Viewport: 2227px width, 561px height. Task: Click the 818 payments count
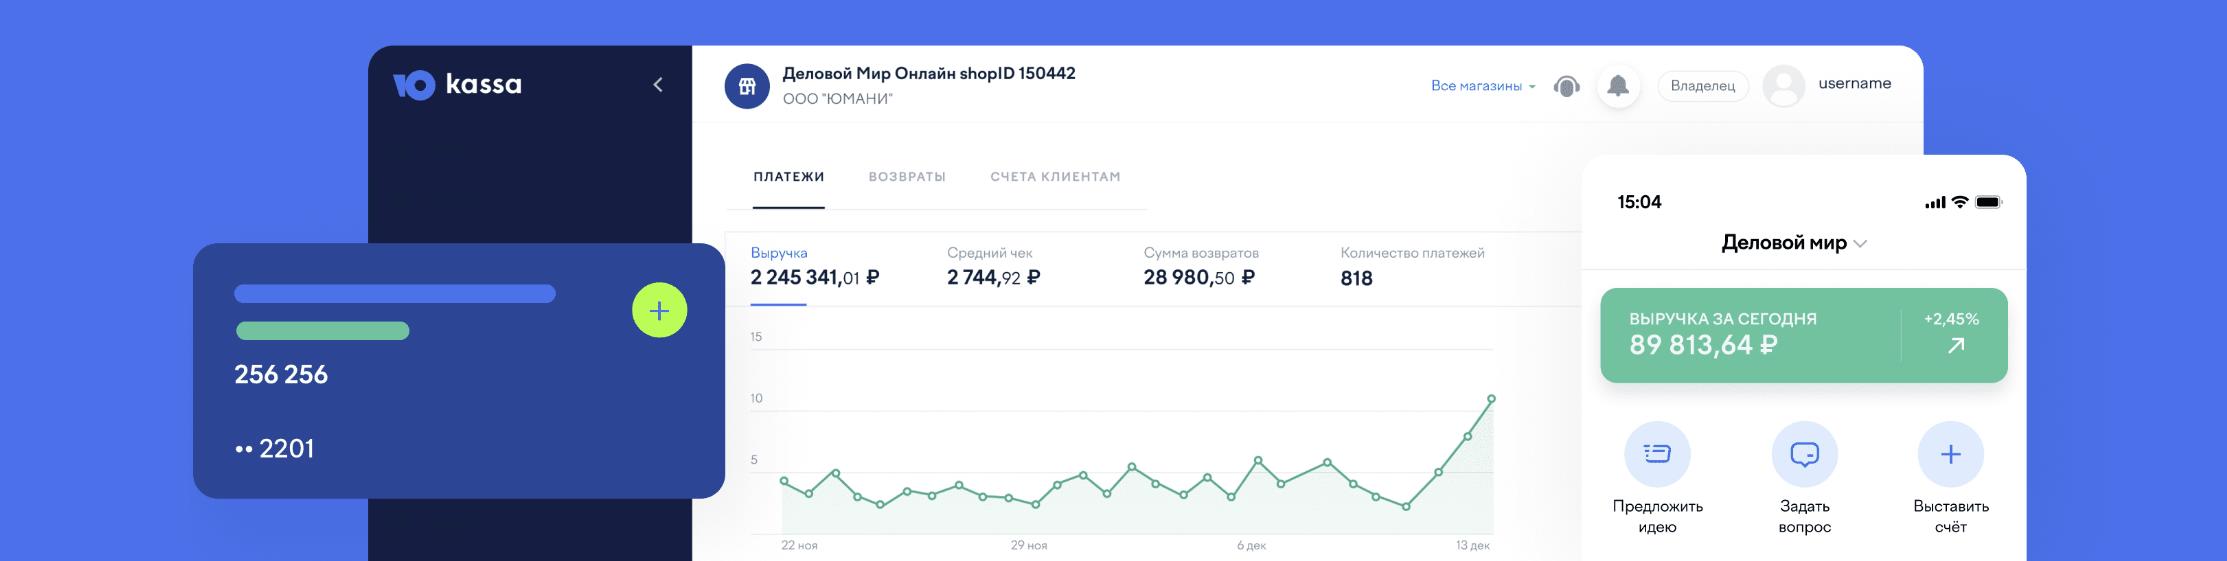pyautogui.click(x=1356, y=279)
